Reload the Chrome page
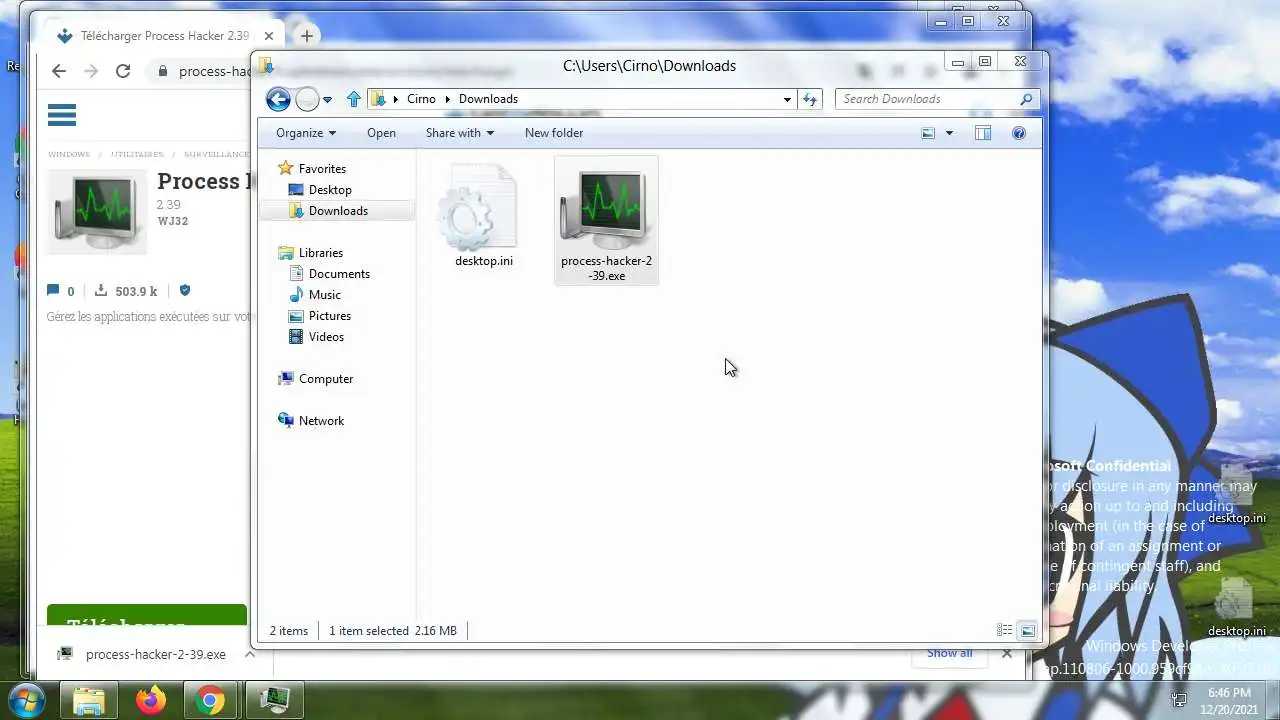Image resolution: width=1280 pixels, height=720 pixels. point(123,71)
